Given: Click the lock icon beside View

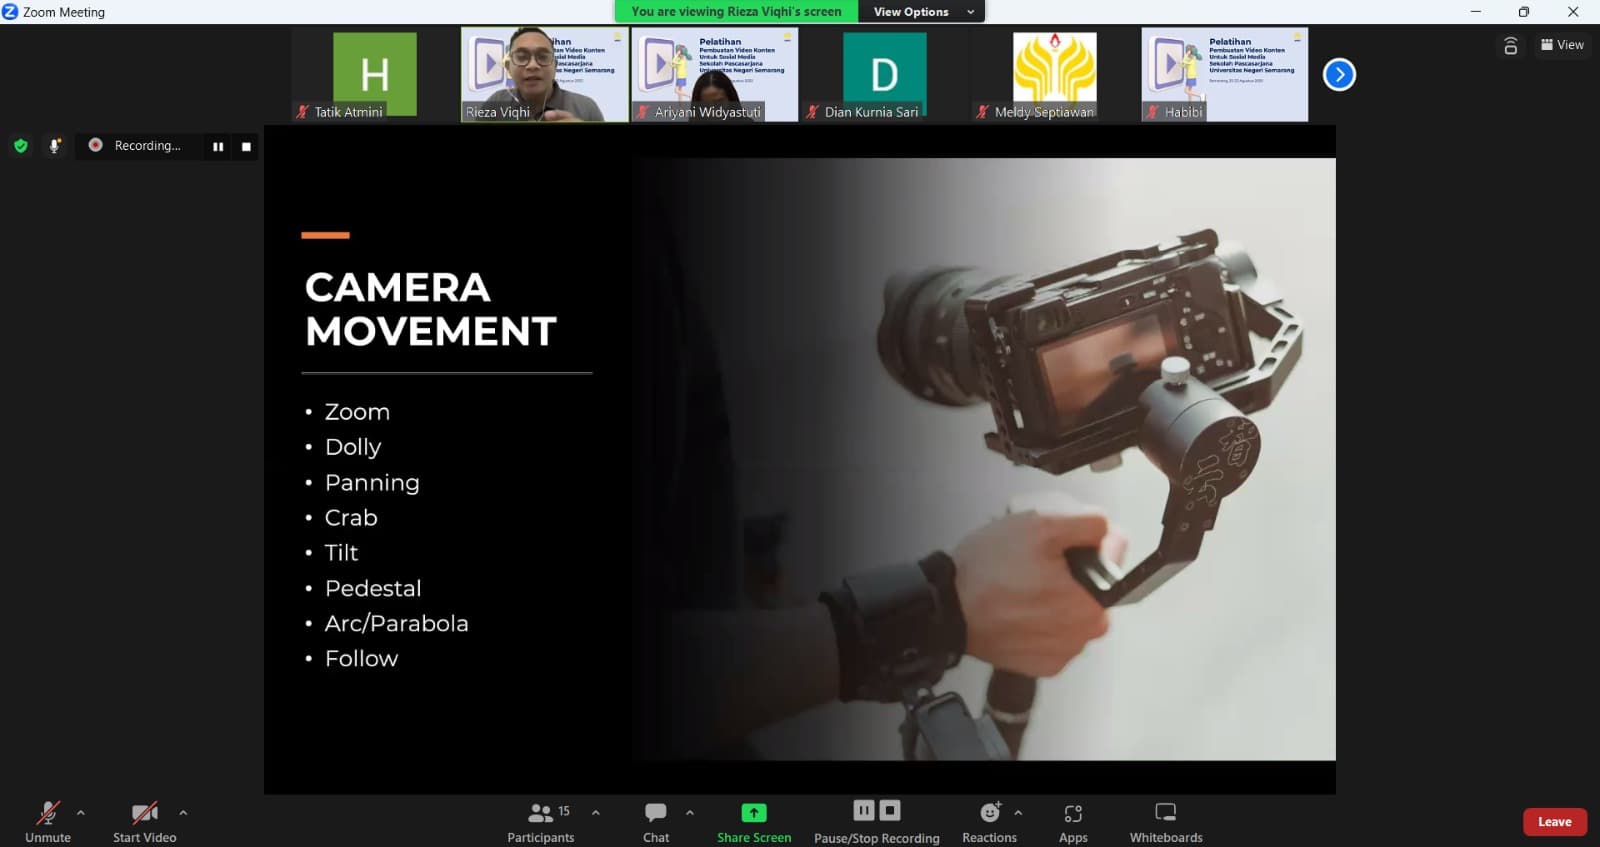Looking at the screenshot, I should click(x=1511, y=45).
